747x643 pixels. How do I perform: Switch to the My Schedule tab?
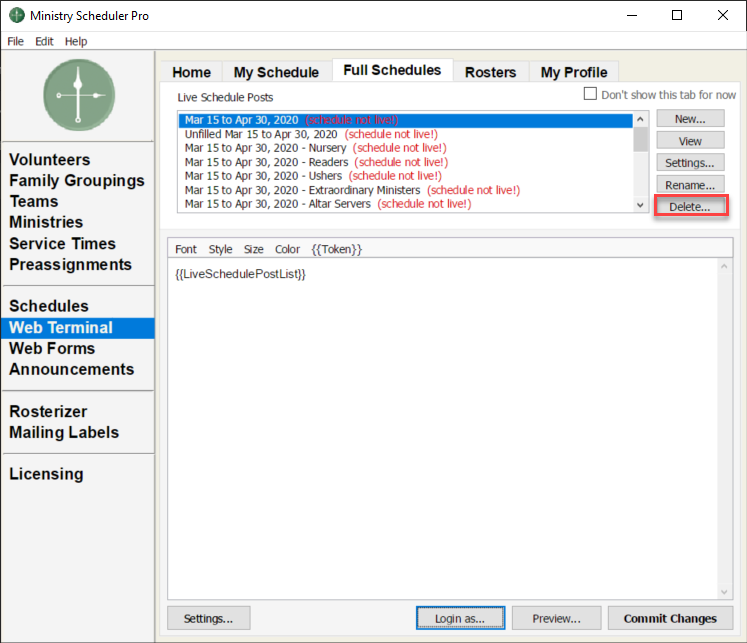click(276, 72)
